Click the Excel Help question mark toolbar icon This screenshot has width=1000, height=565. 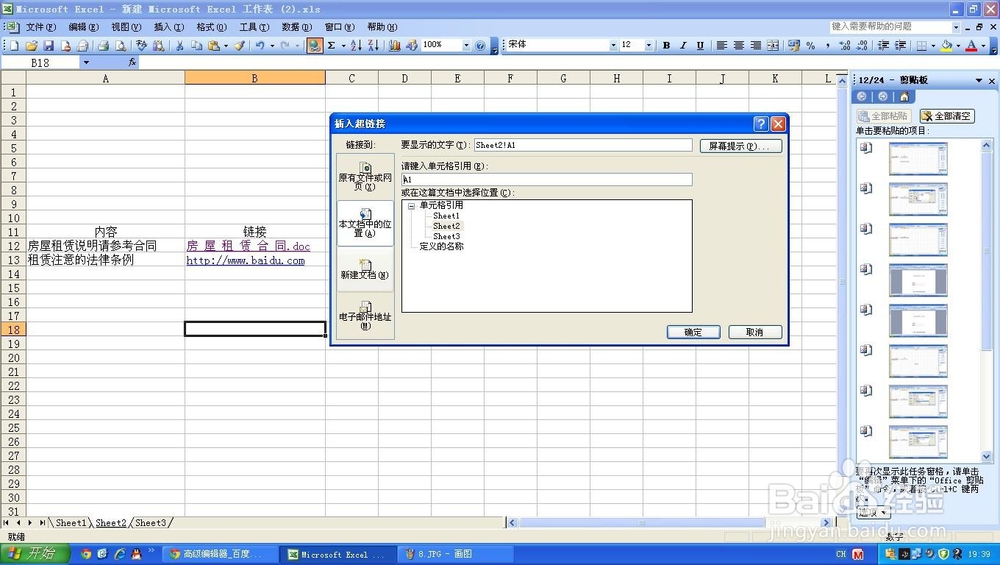pos(480,45)
